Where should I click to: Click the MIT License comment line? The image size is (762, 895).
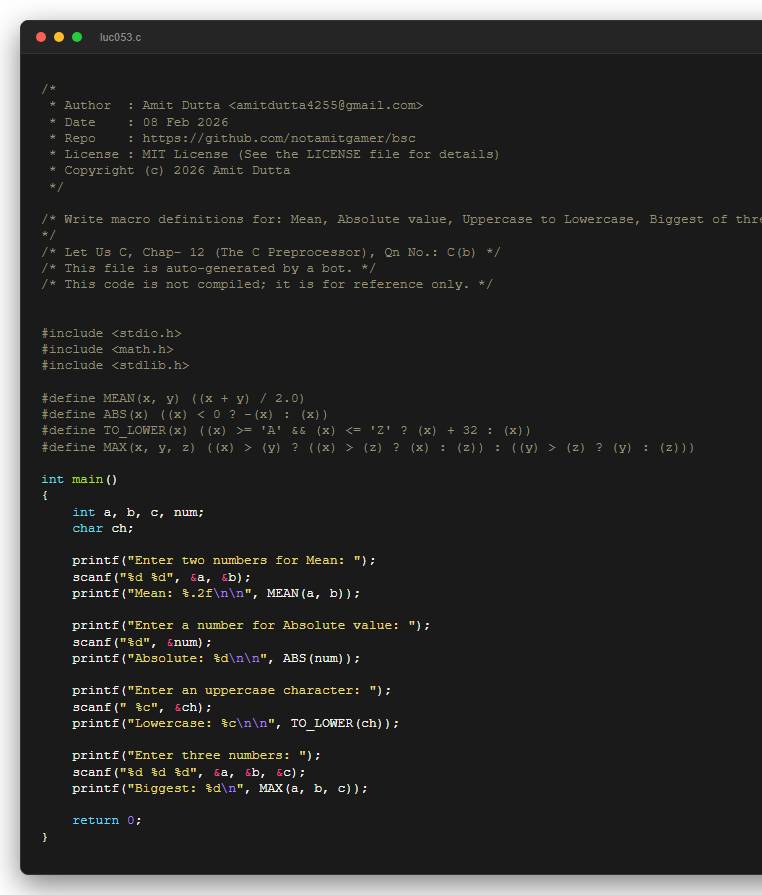coord(274,154)
